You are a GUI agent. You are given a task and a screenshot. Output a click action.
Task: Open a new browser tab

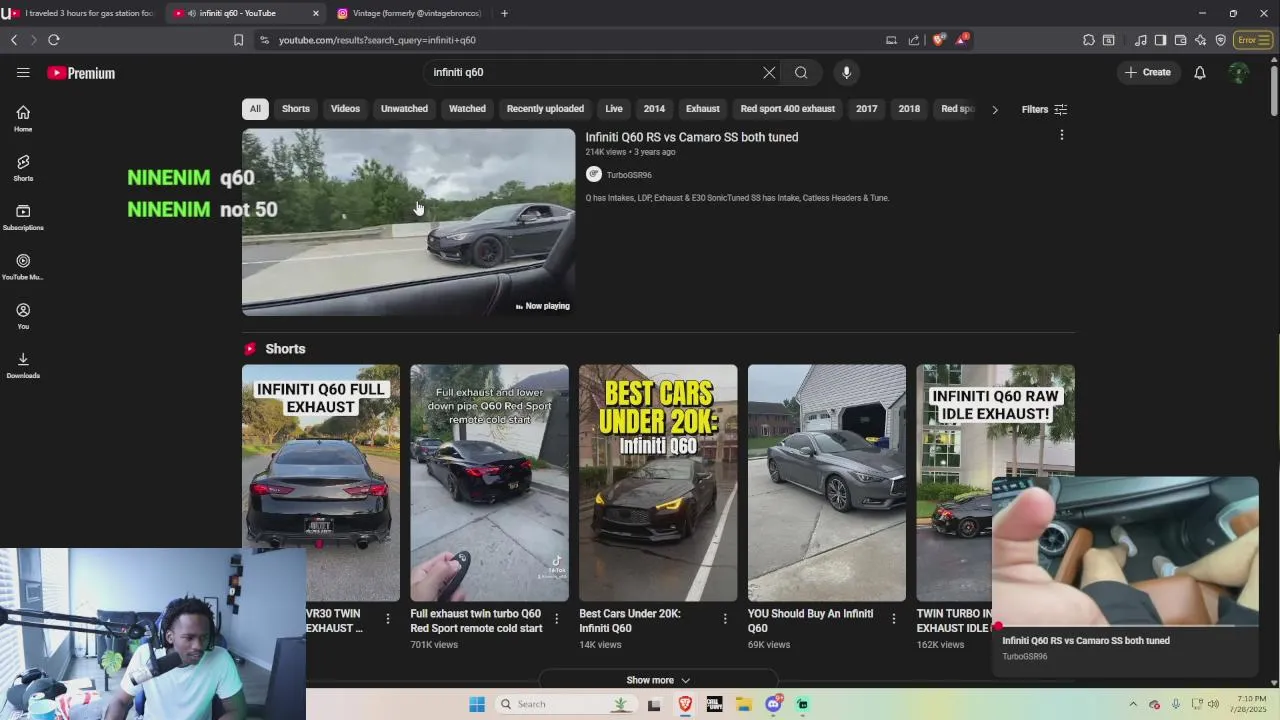click(504, 13)
